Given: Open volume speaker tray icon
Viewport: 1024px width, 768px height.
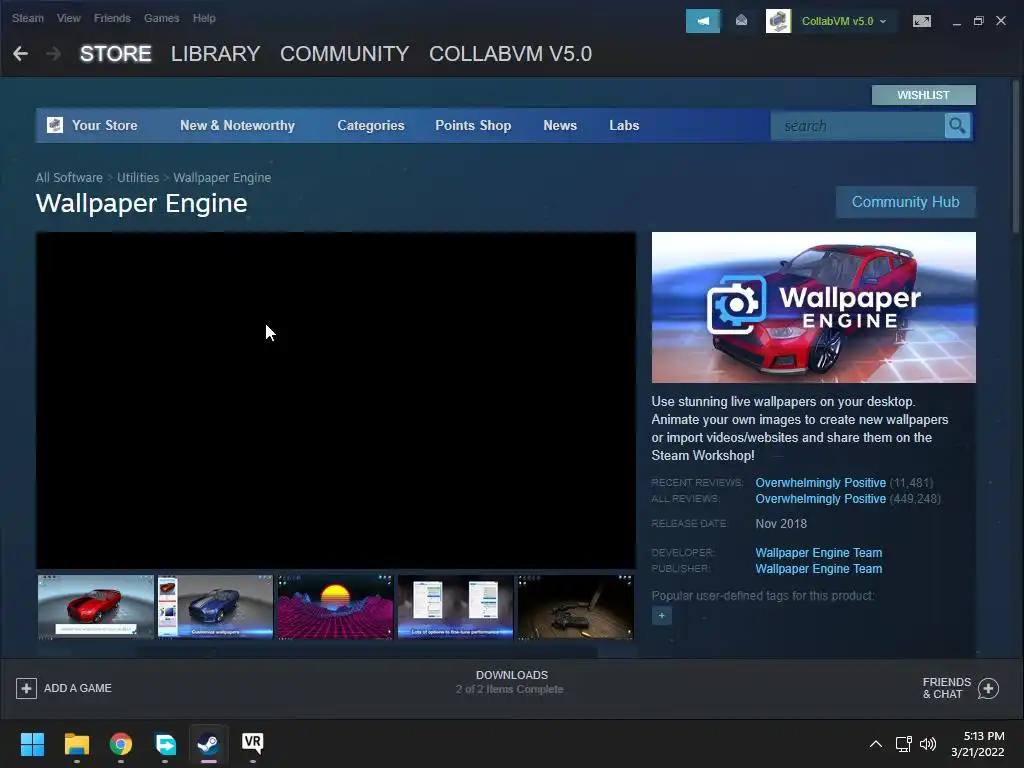Looking at the screenshot, I should point(927,744).
